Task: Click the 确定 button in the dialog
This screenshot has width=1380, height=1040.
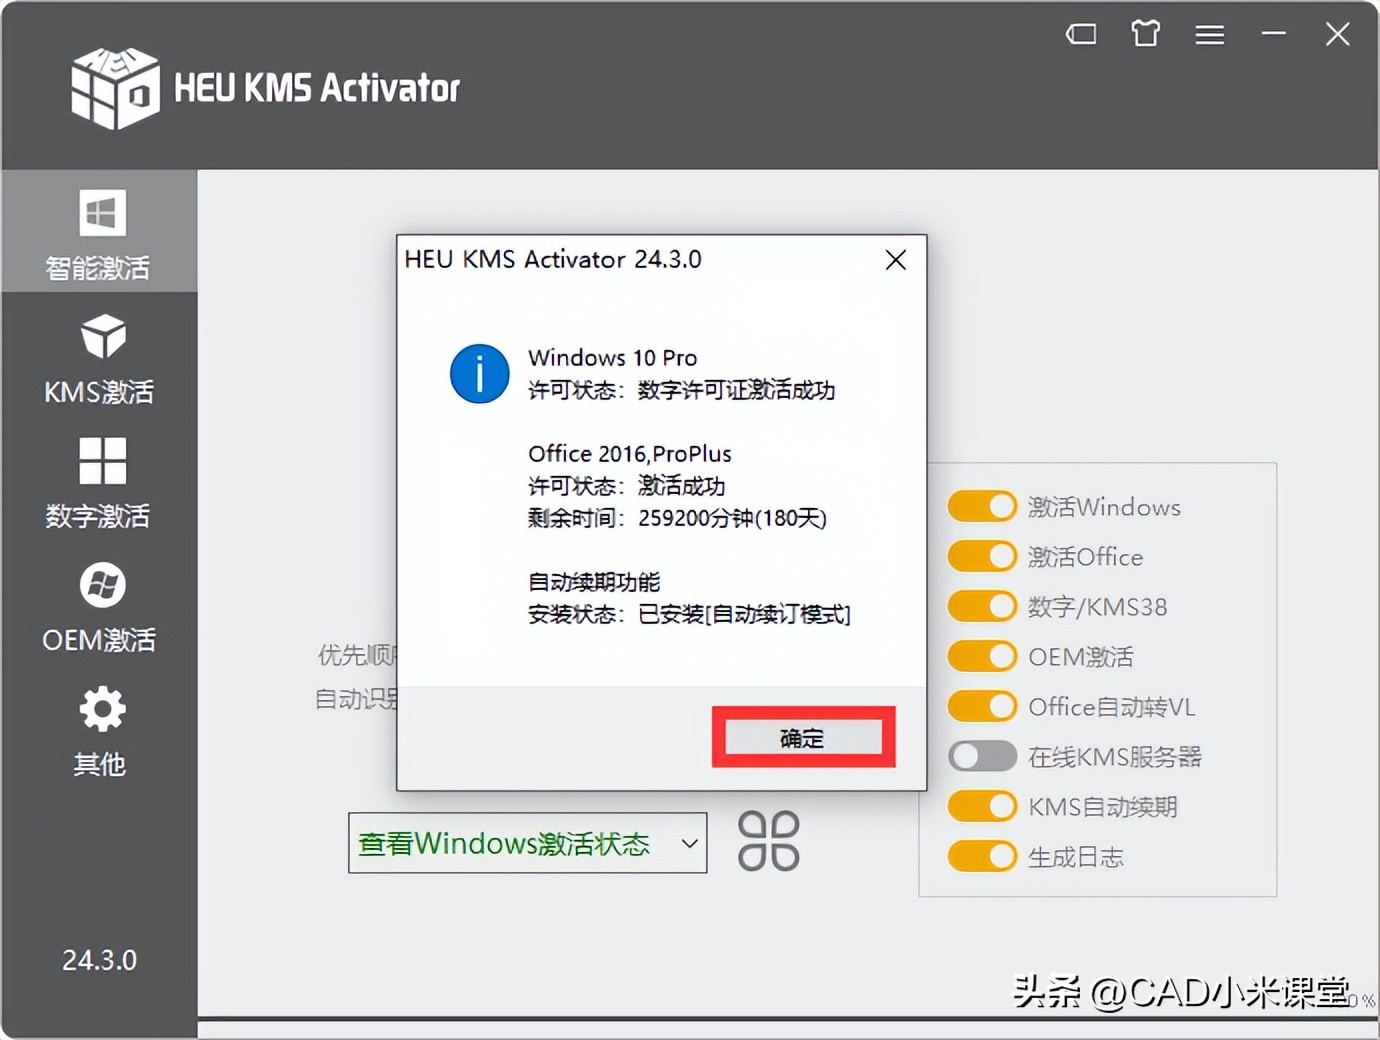Action: [x=803, y=738]
